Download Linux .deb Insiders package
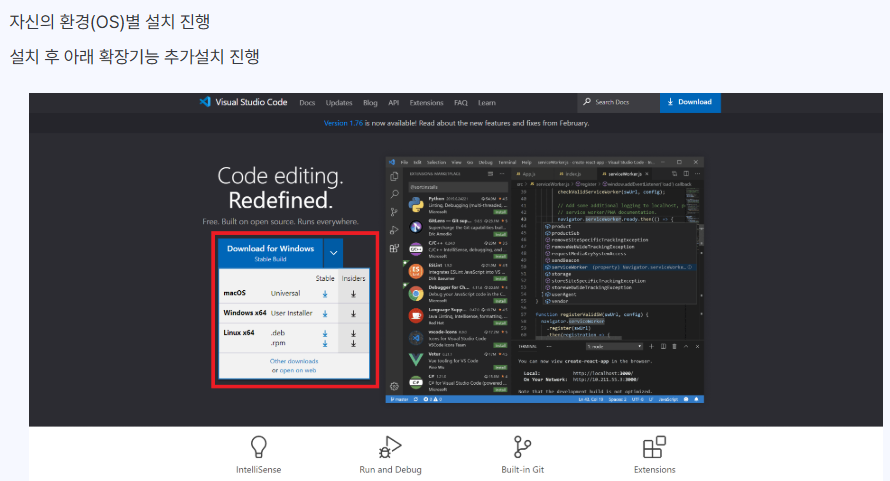Image resolution: width=890 pixels, height=481 pixels. [x=353, y=333]
